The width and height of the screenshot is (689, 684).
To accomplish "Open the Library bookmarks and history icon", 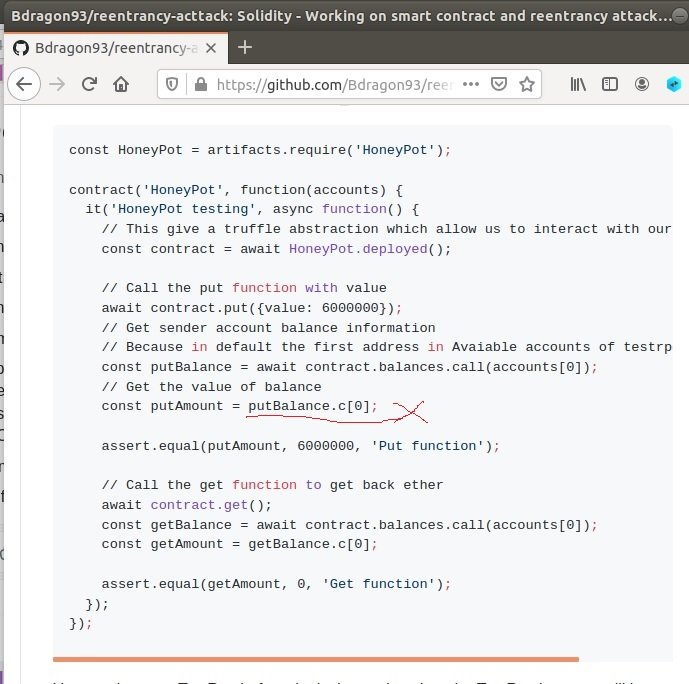I will (x=578, y=85).
